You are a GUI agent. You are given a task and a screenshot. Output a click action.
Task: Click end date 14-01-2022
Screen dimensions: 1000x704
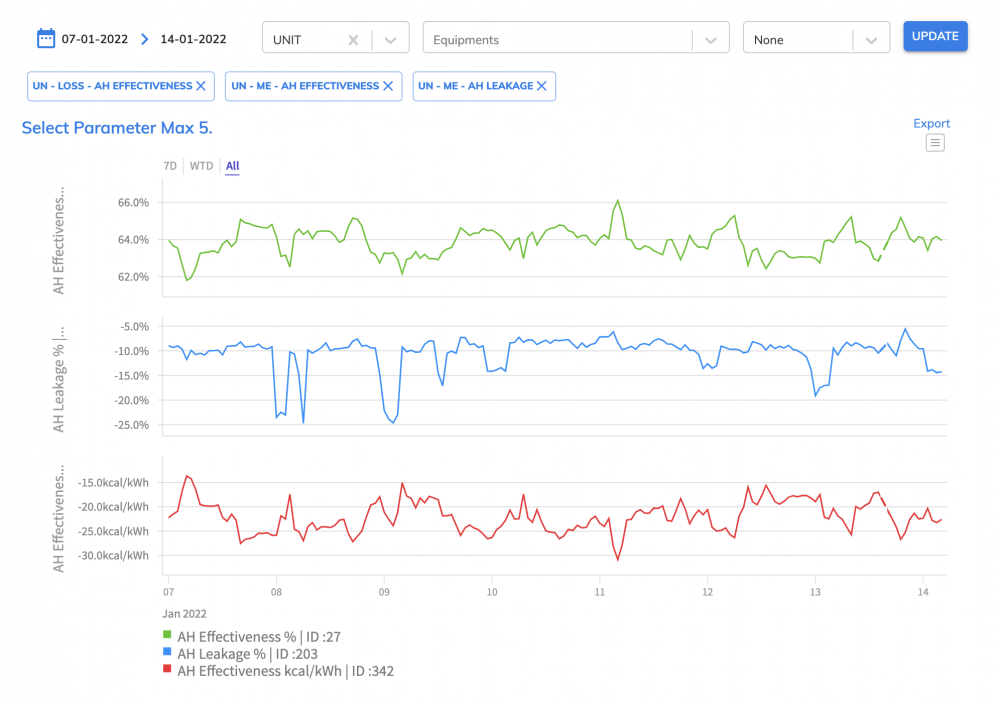point(193,39)
